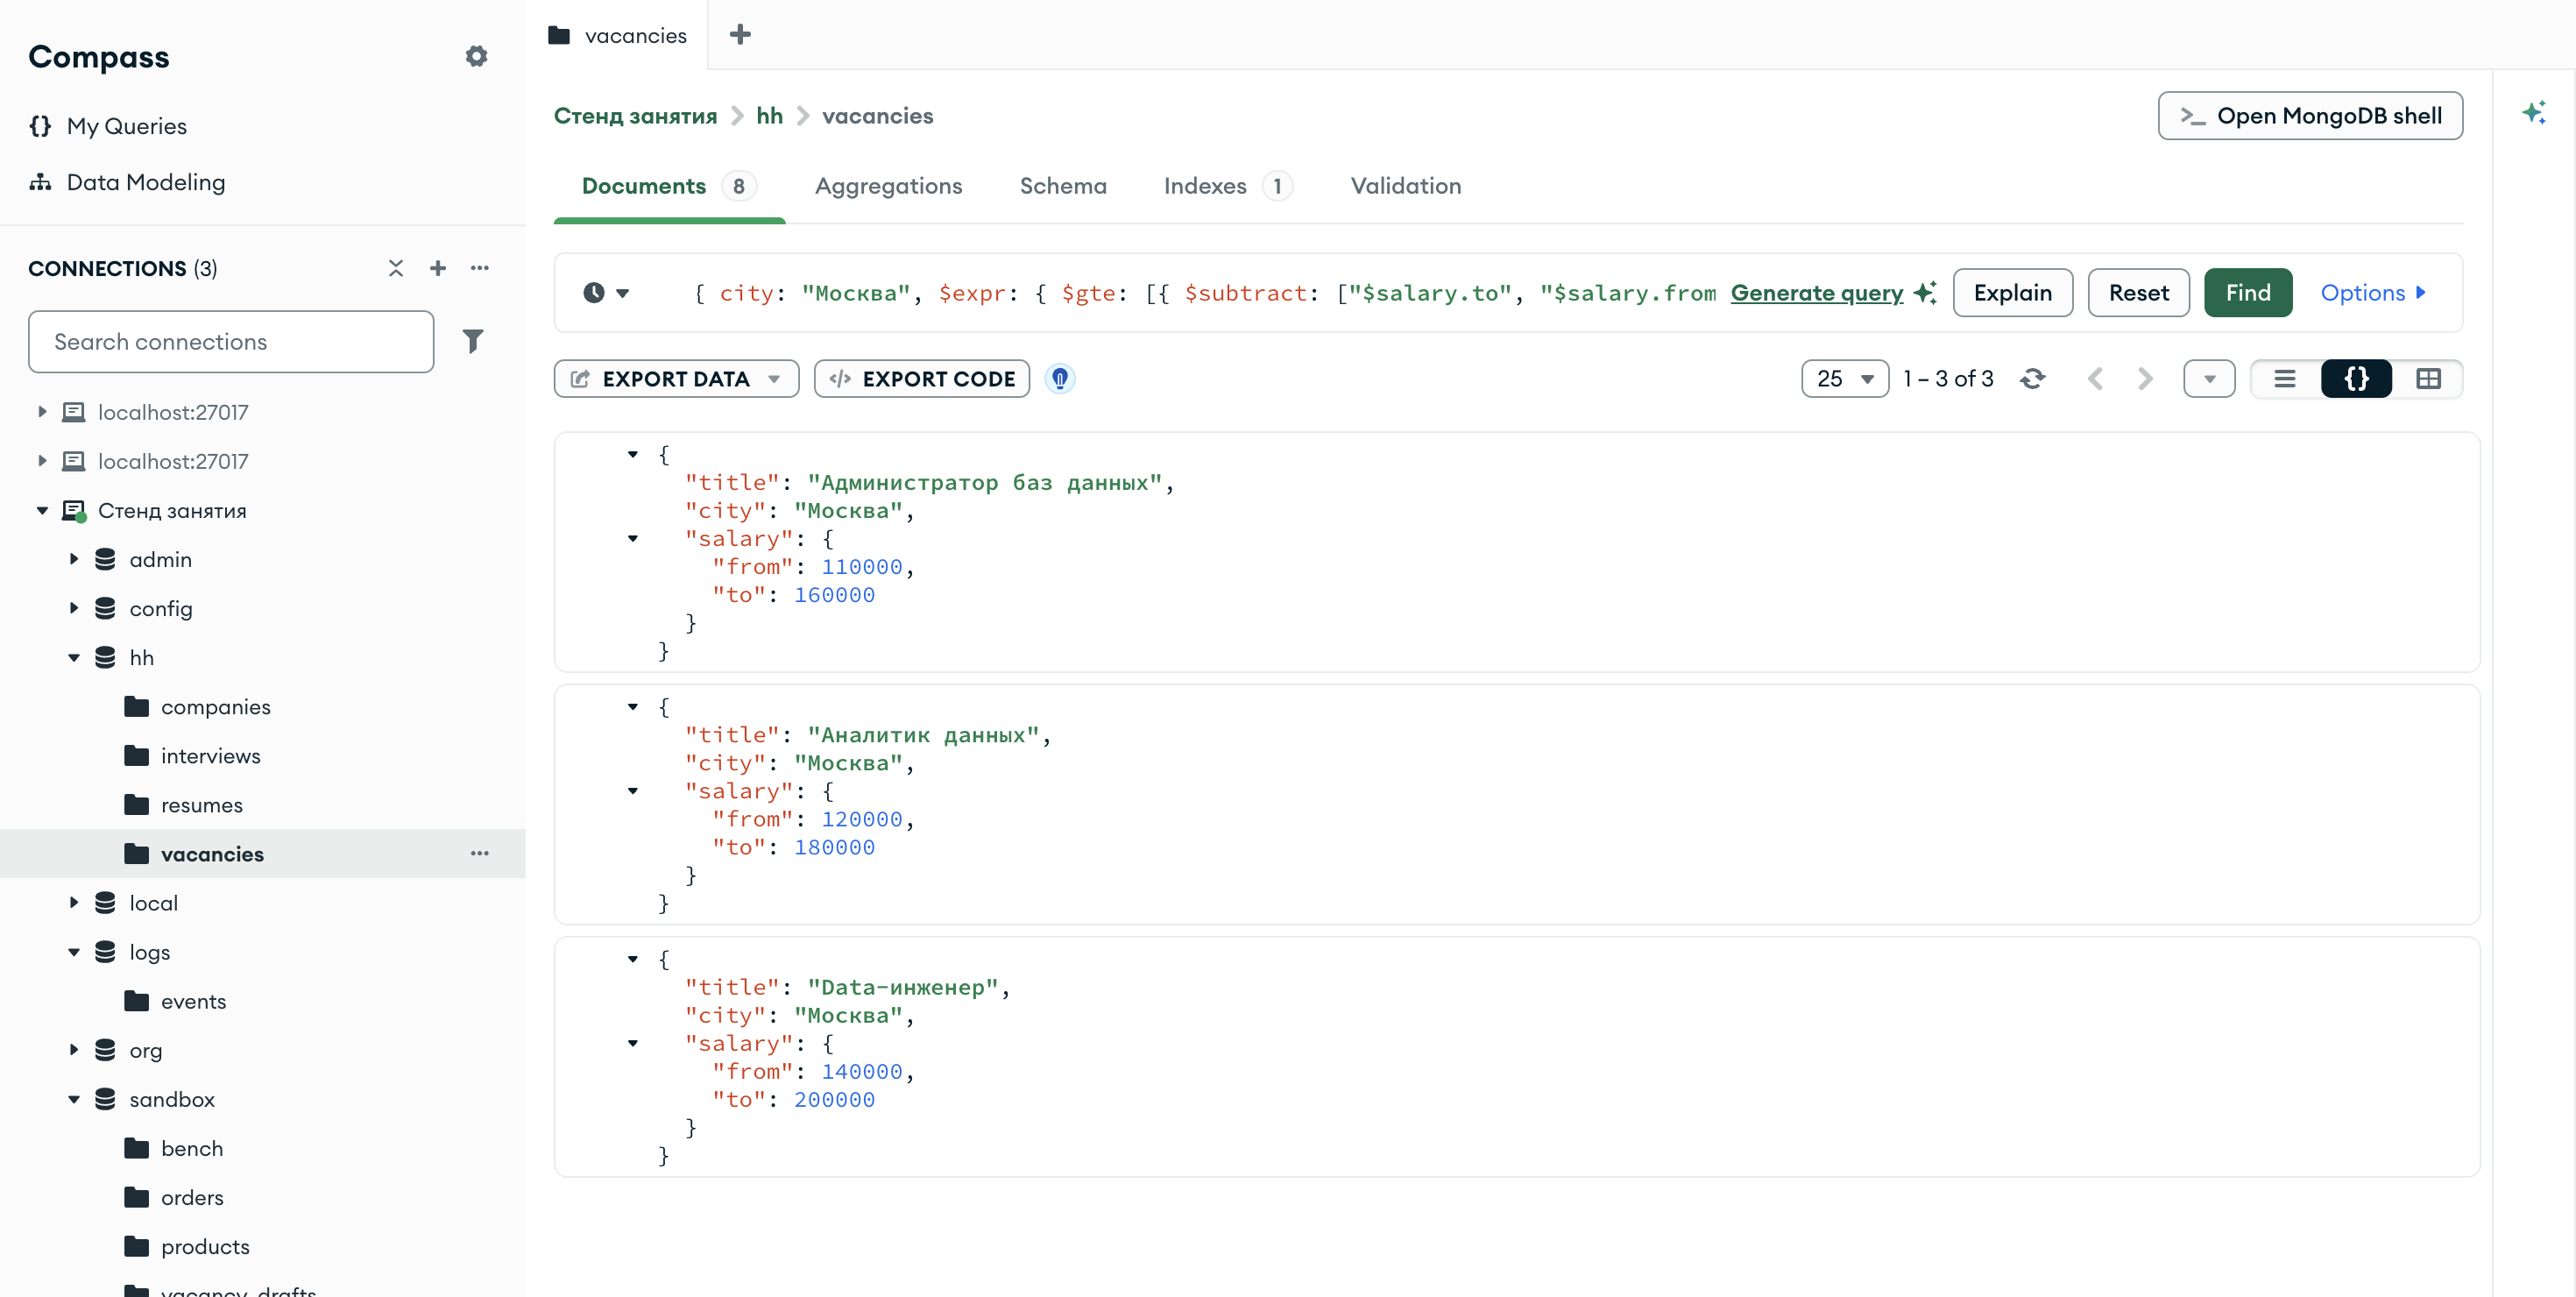Go to next page of documents
The image size is (2576, 1297).
[2145, 379]
